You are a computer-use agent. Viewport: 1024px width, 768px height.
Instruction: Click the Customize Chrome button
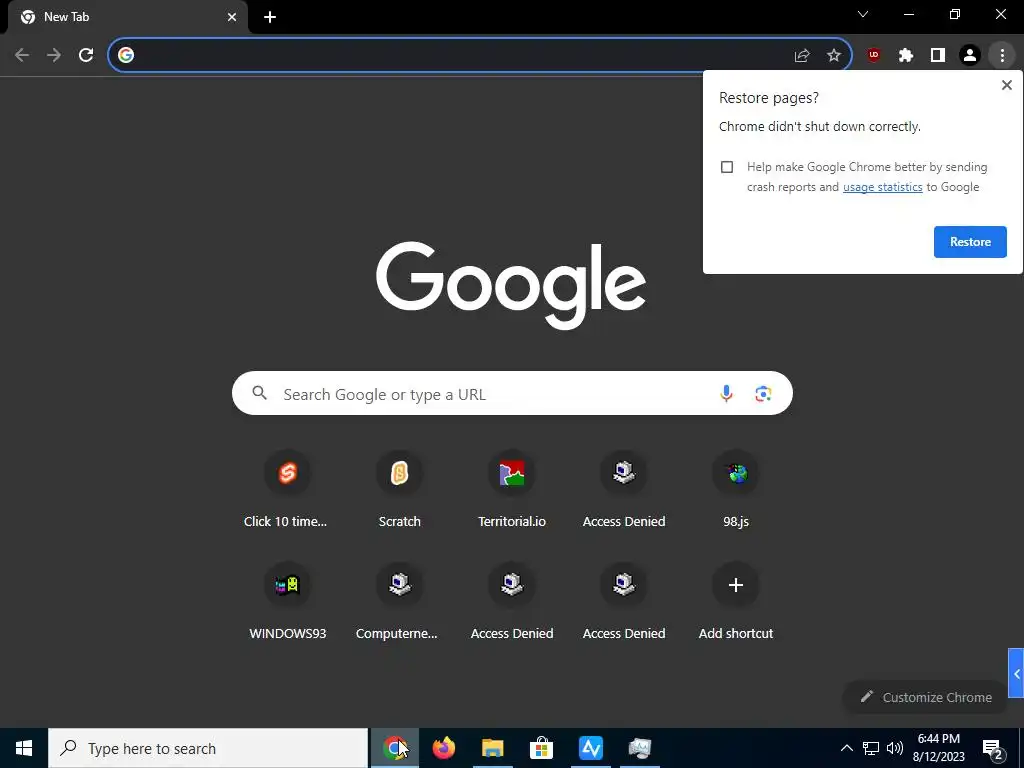tap(925, 697)
